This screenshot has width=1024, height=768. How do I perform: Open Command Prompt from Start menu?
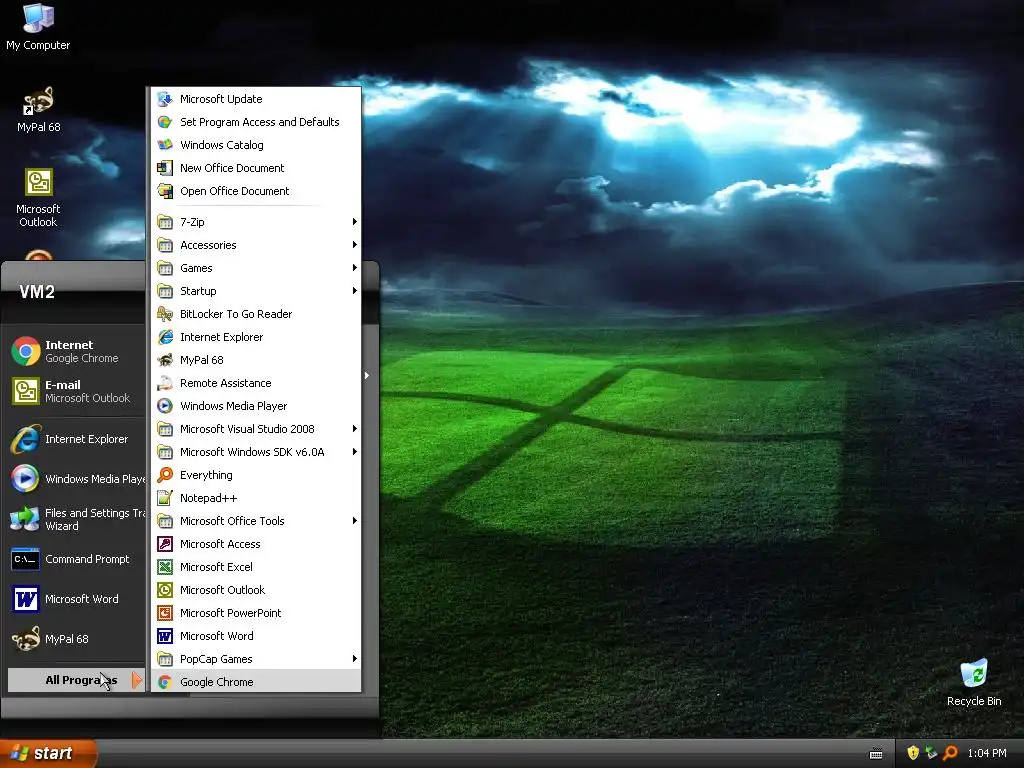pos(76,559)
